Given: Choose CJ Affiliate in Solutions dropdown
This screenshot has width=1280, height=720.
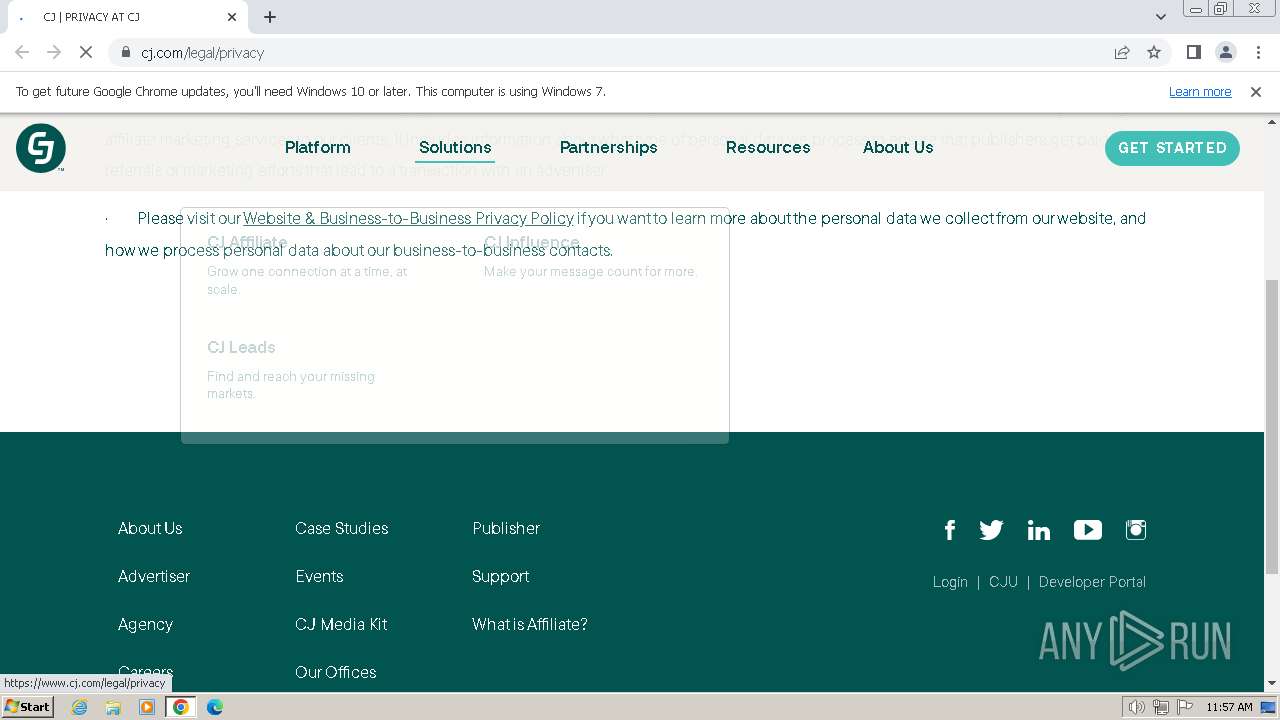Looking at the screenshot, I should [x=247, y=242].
